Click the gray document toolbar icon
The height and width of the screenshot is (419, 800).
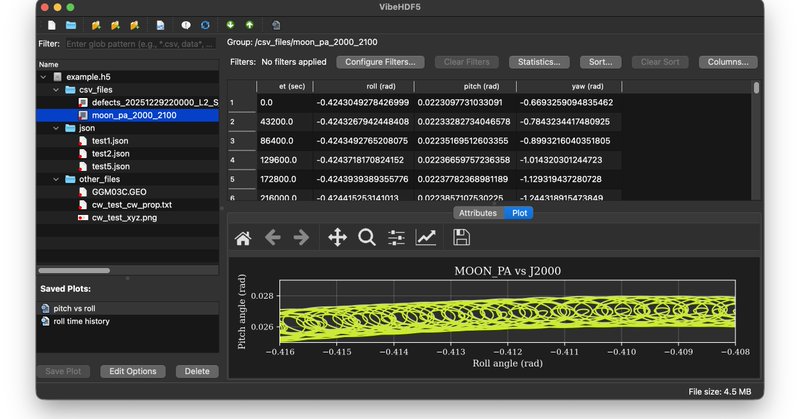coord(276,25)
